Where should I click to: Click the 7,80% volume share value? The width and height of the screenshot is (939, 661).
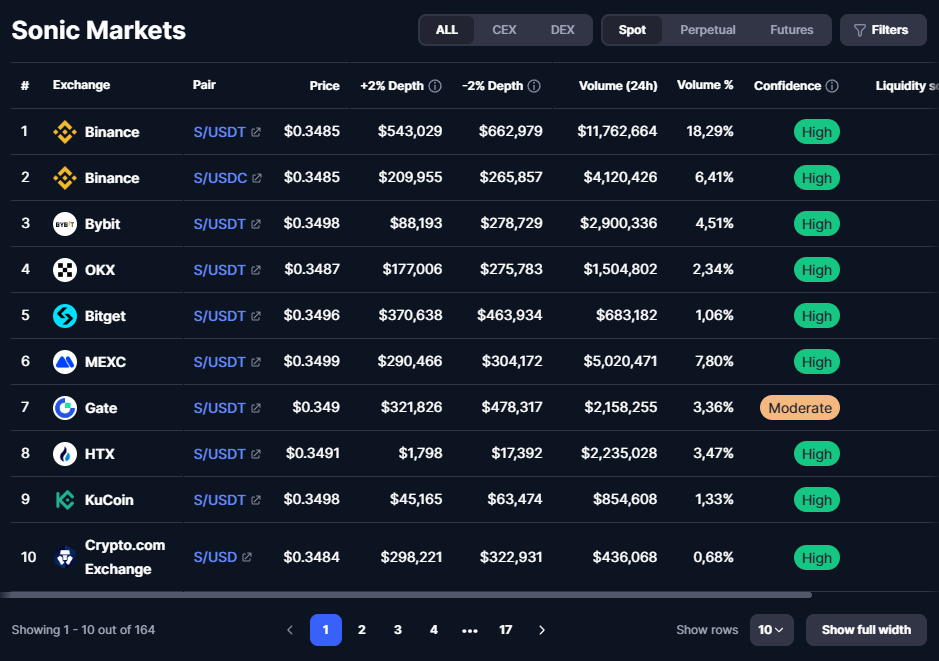point(714,361)
